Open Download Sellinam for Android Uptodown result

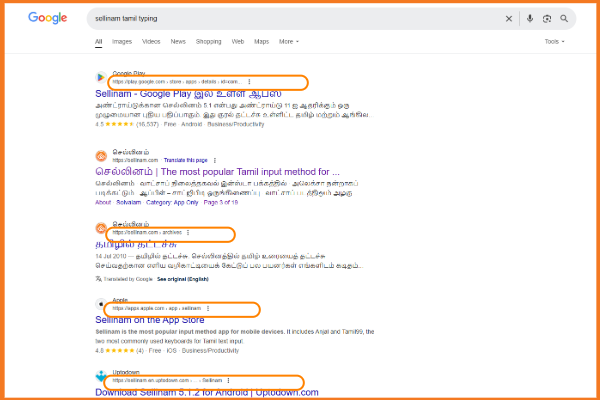click(x=207, y=392)
